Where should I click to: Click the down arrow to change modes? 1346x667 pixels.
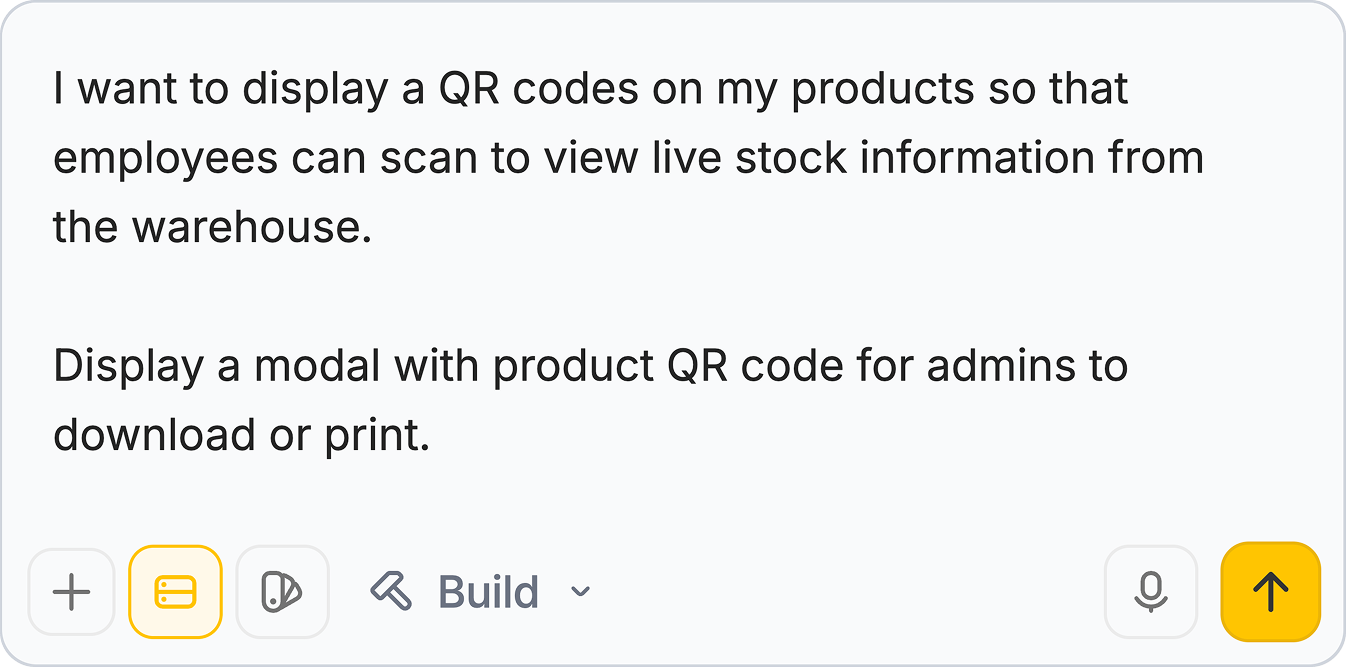coord(578,591)
